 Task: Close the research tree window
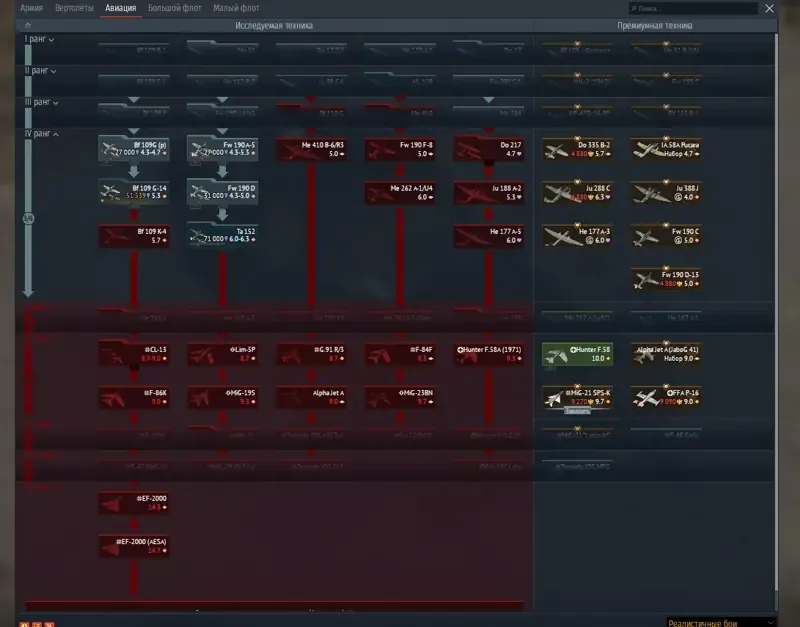coord(769,8)
